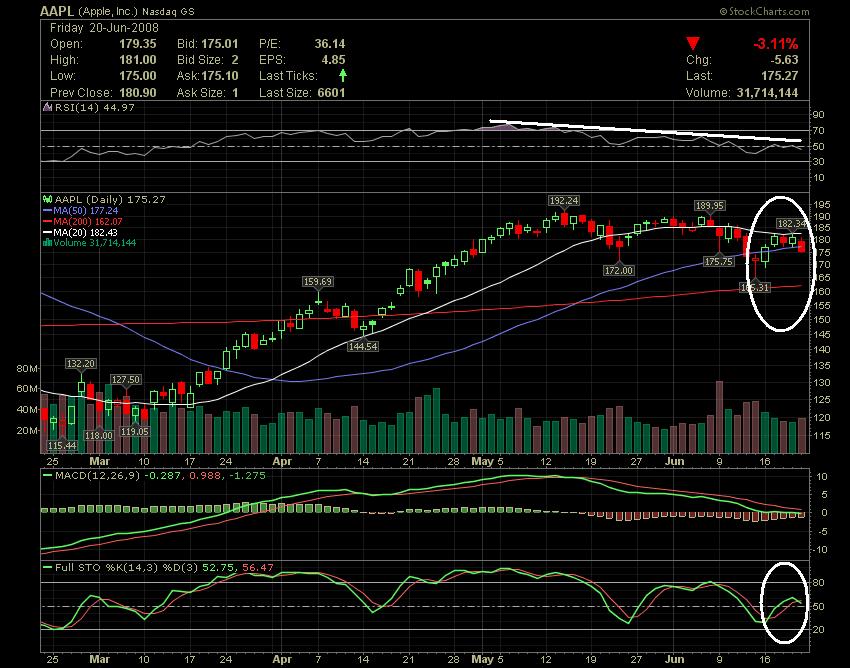
Task: Click the Ask value 175.10
Action: click(x=220, y=76)
